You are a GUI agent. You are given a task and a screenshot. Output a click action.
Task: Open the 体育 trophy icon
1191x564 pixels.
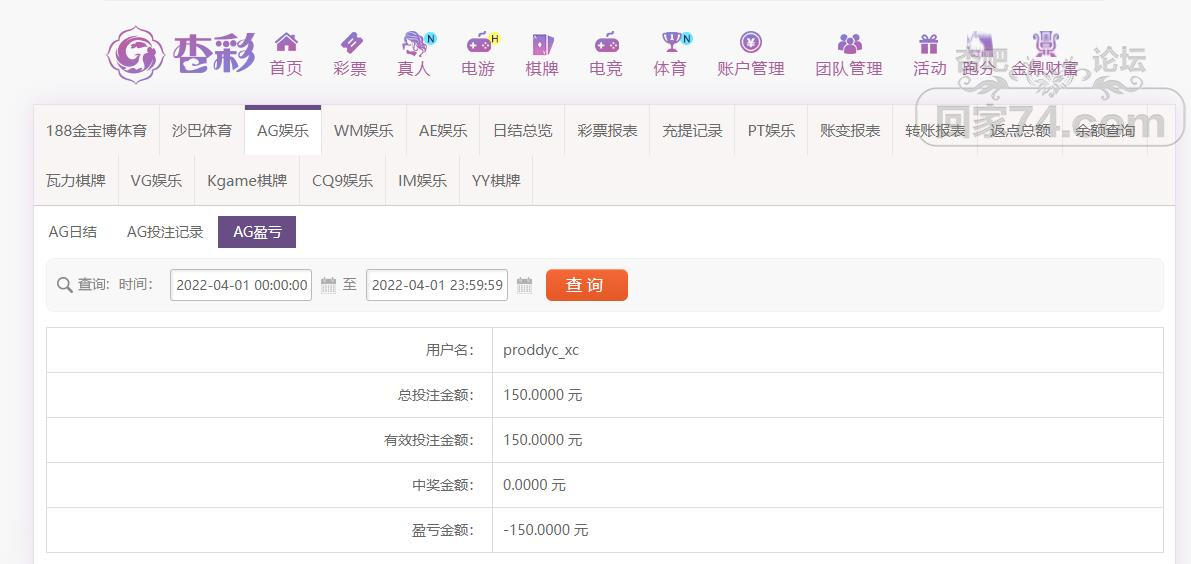tap(671, 42)
